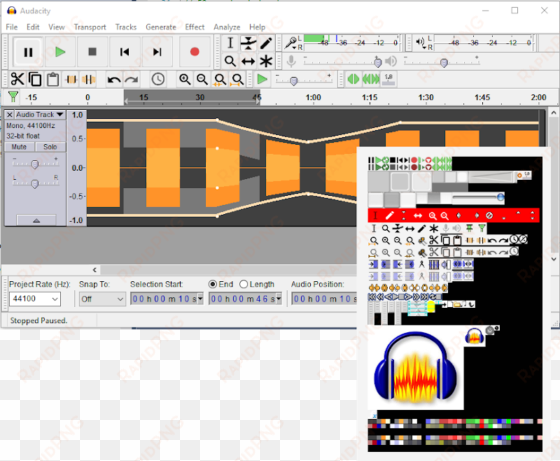Adjust the track gain slider
This screenshot has height=461, width=560.
tap(35, 164)
